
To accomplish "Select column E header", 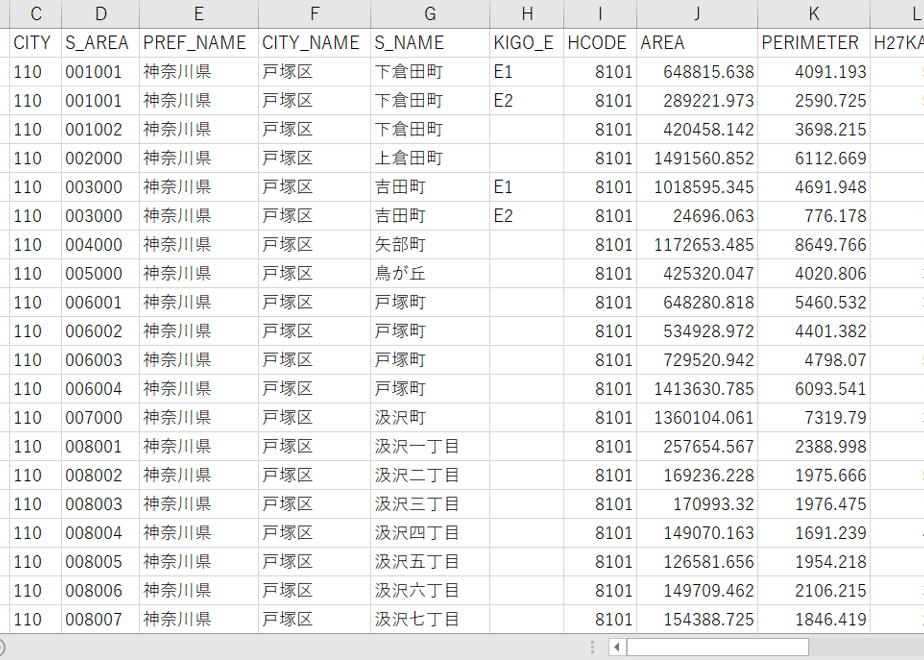I will tap(199, 14).
